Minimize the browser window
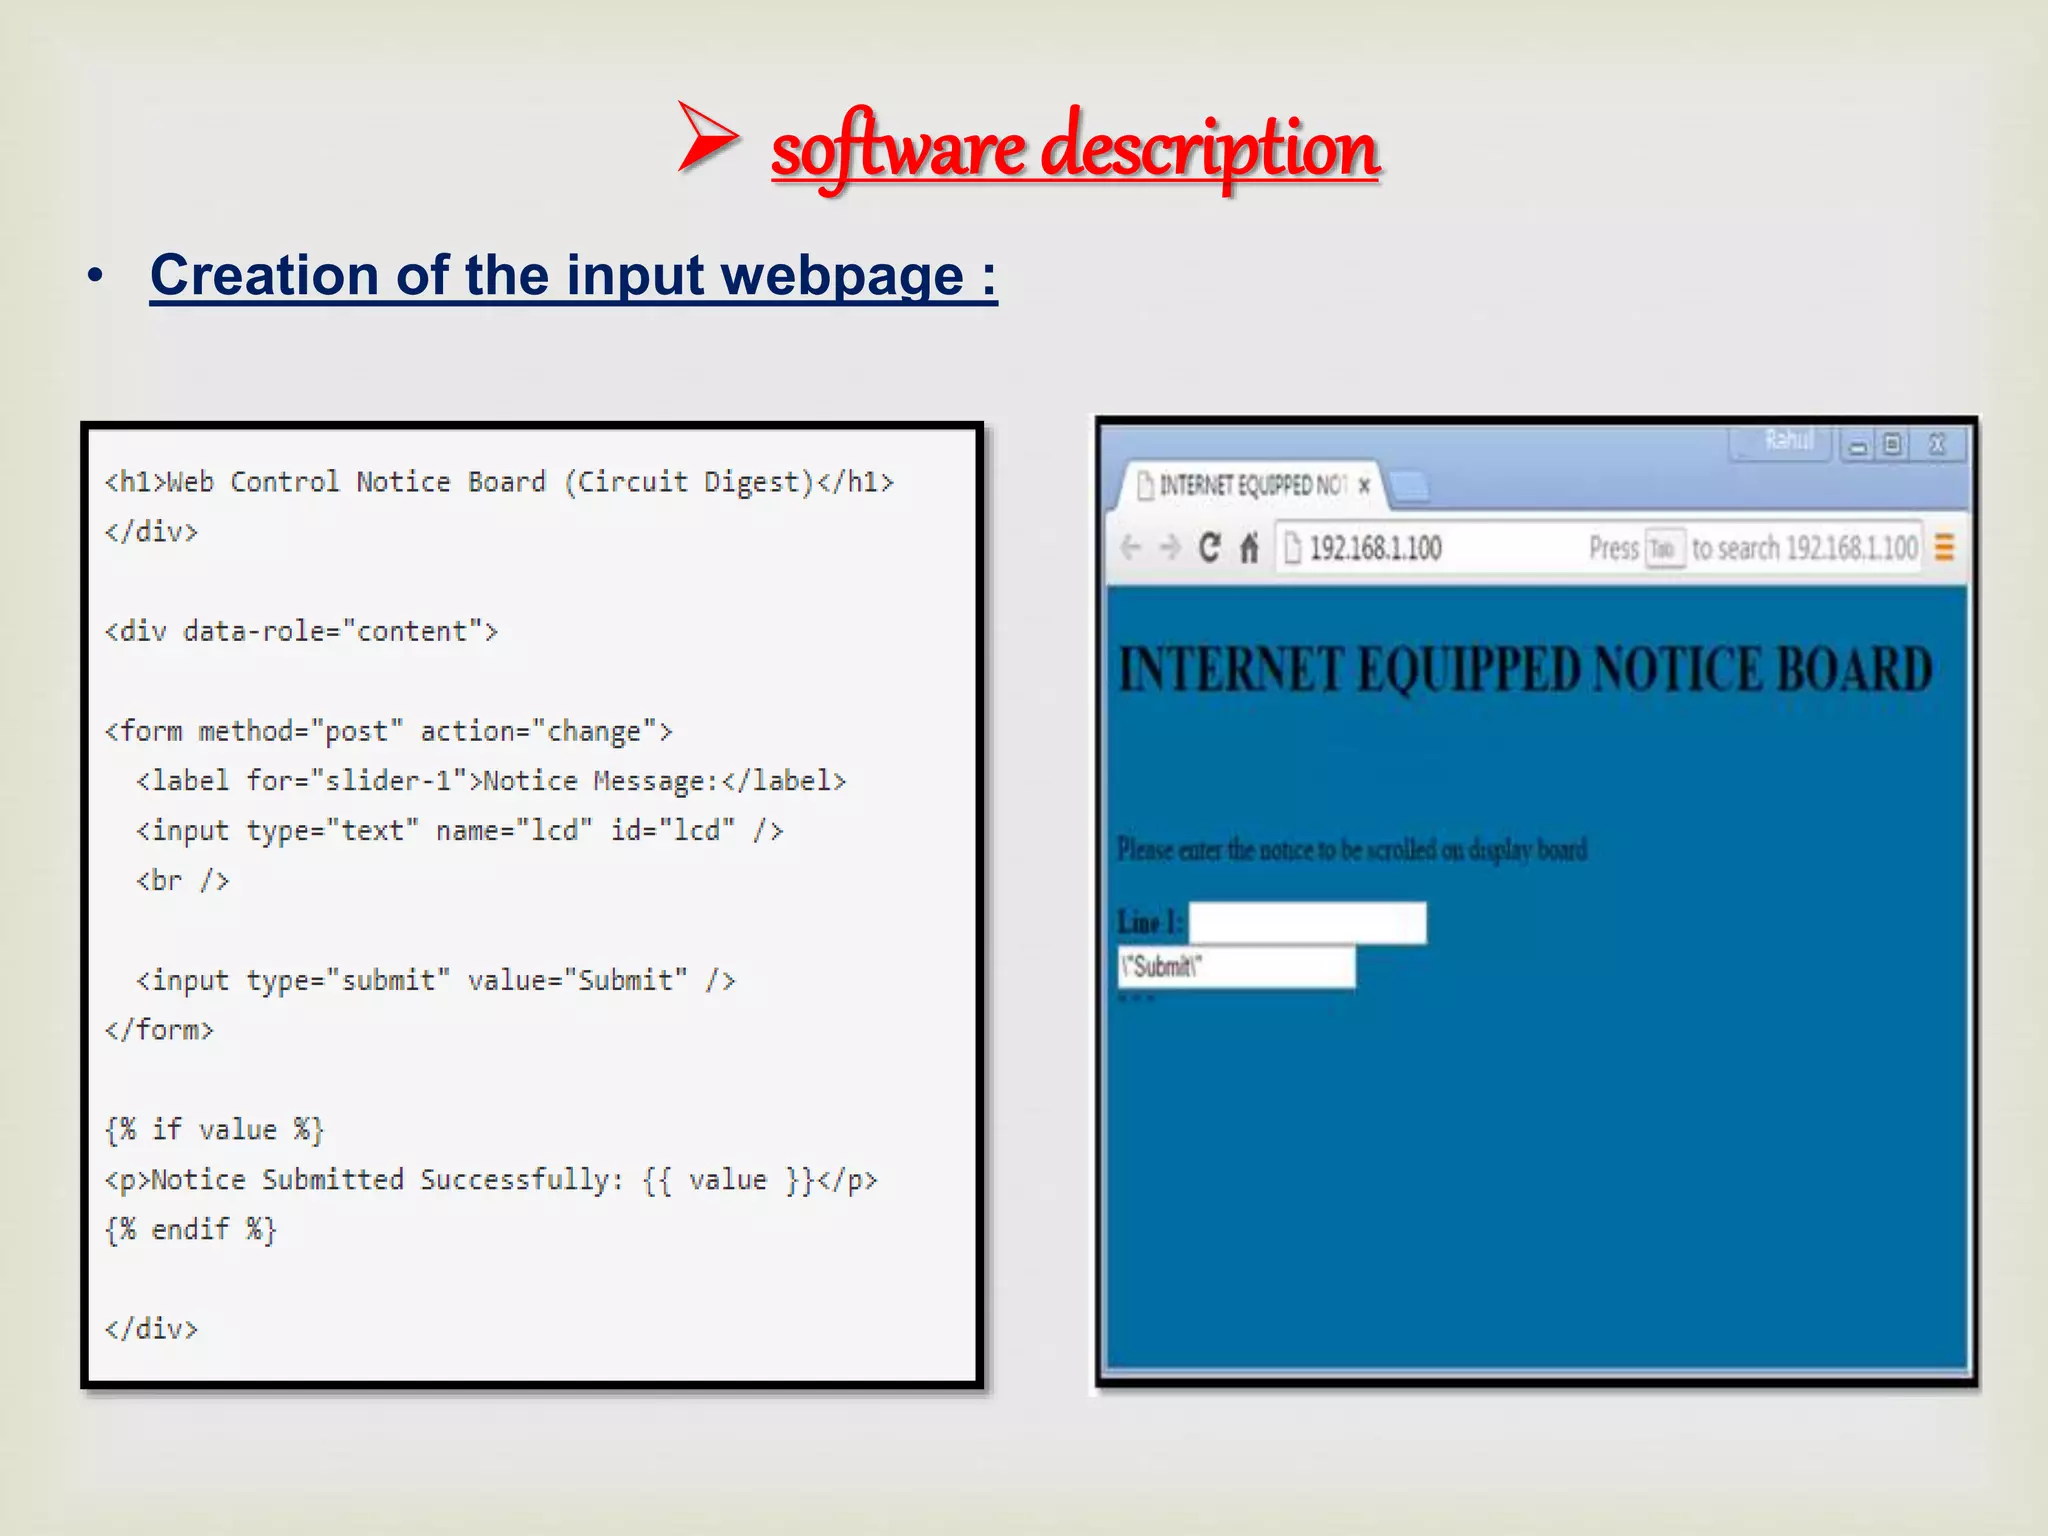The width and height of the screenshot is (2048, 1536). [1858, 445]
